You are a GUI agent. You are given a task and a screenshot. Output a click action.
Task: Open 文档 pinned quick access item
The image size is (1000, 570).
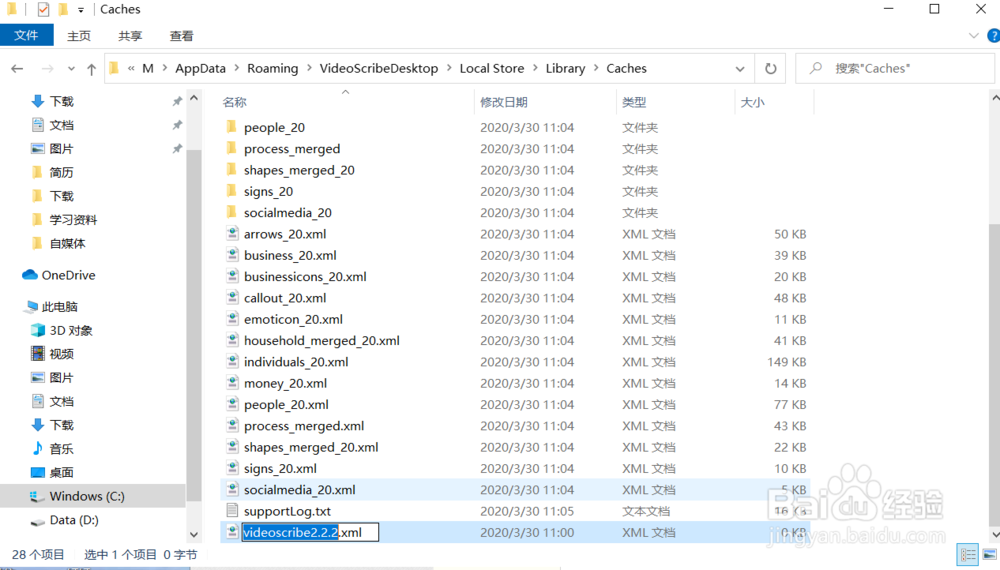pos(61,125)
